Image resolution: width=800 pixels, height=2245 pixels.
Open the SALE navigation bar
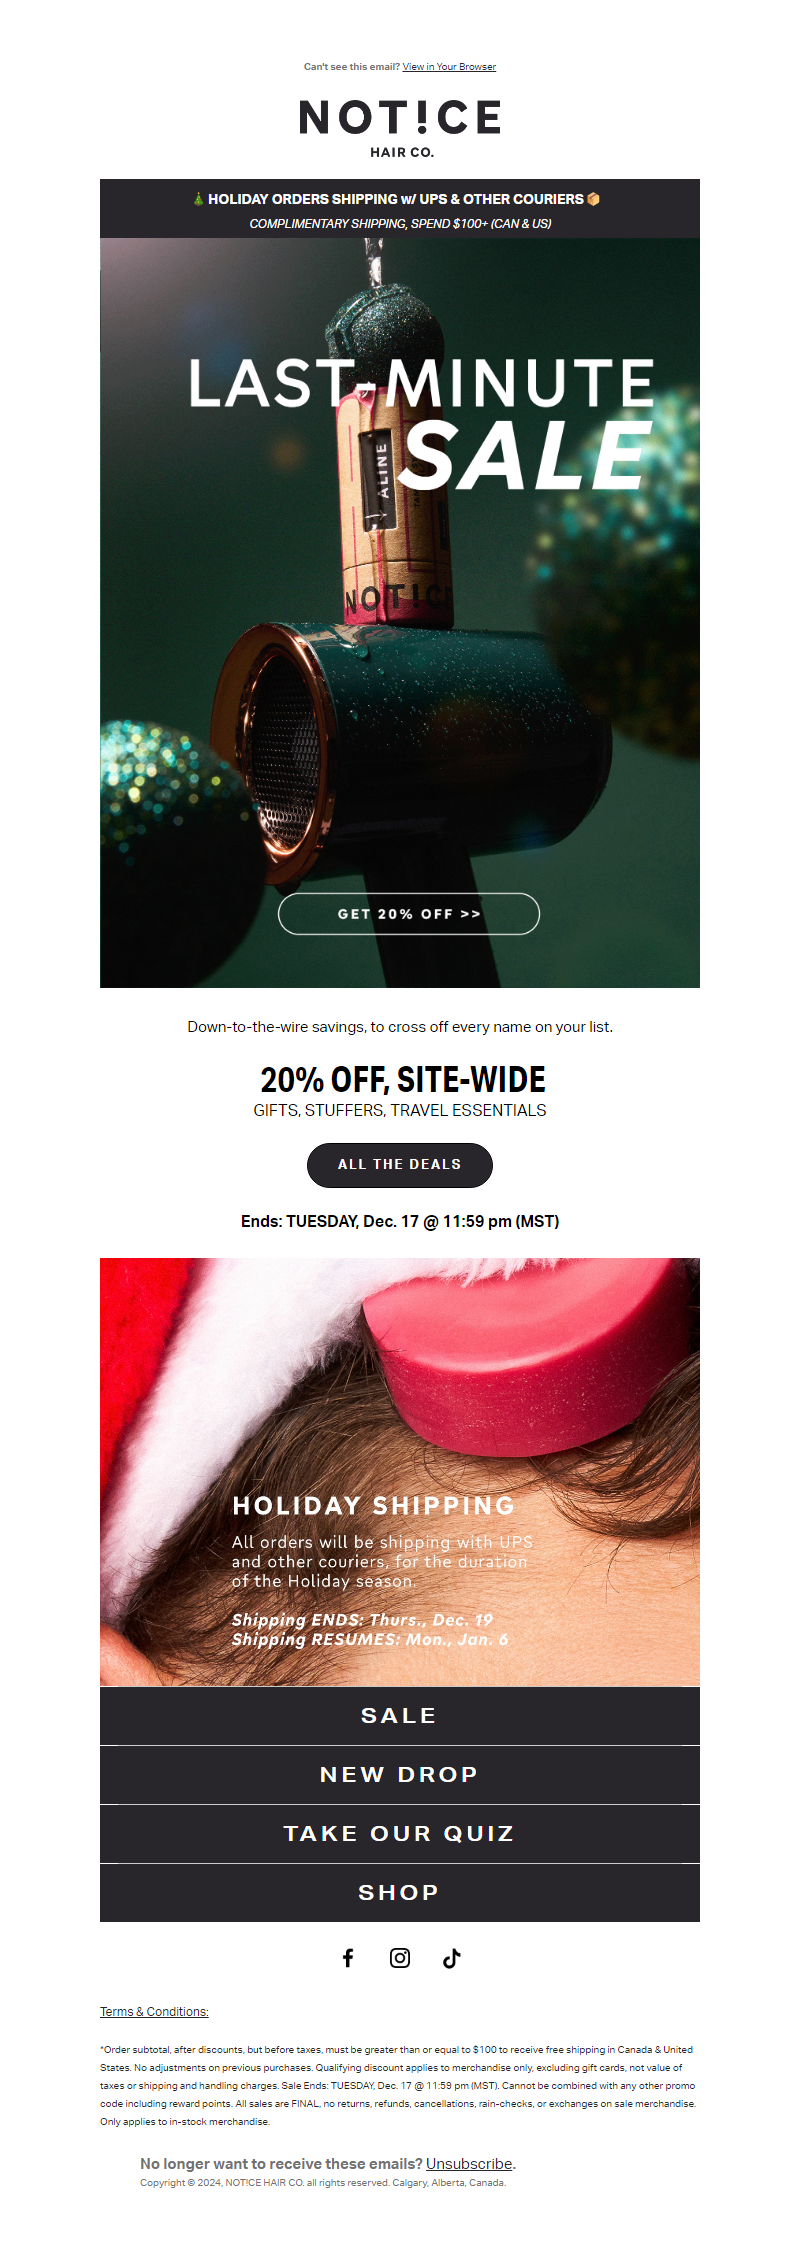pyautogui.click(x=400, y=1716)
